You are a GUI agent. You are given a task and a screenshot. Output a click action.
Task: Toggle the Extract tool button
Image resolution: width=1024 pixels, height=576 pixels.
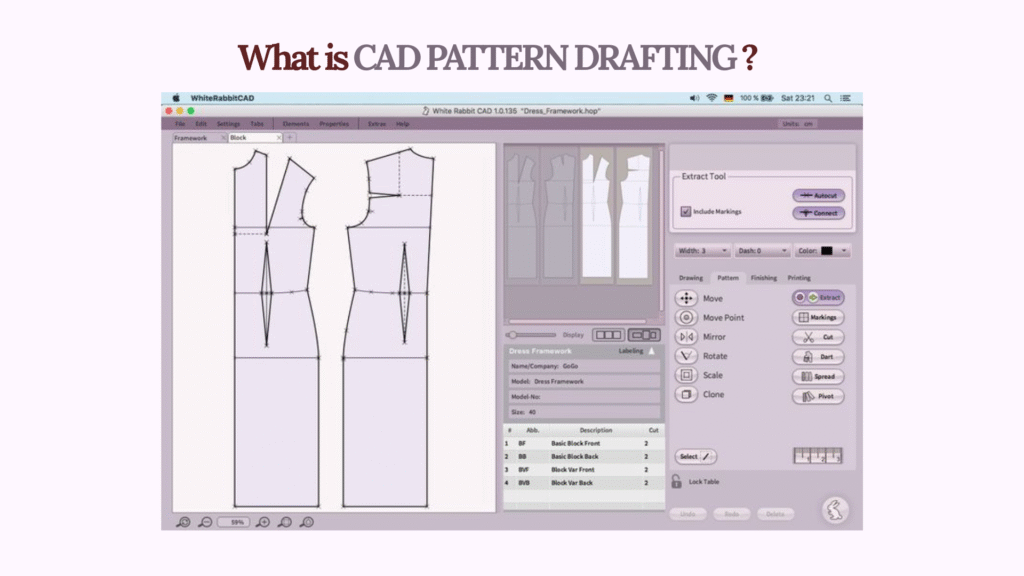point(818,297)
